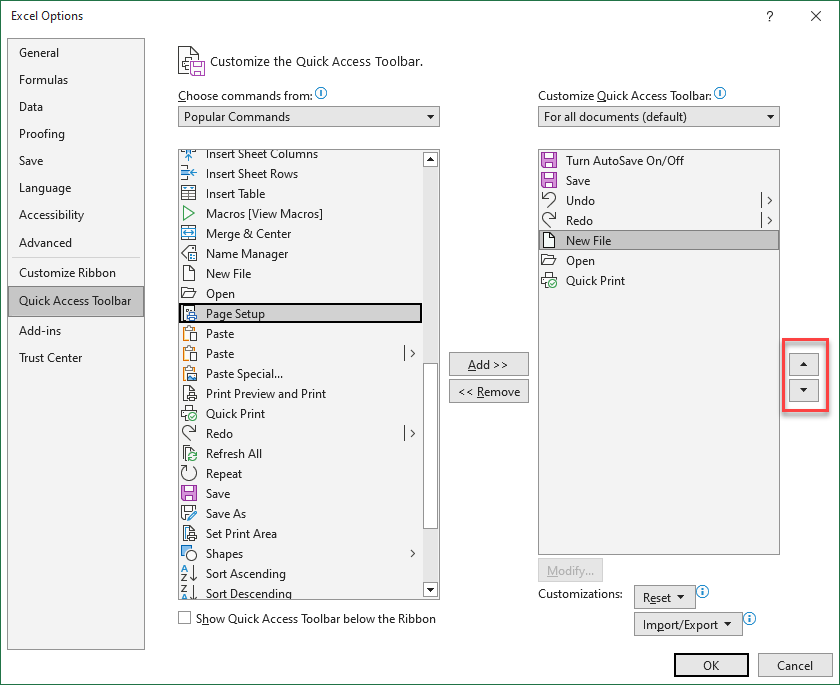Open the For all documents (default) dropdown
This screenshot has height=685, width=840.
pos(658,116)
